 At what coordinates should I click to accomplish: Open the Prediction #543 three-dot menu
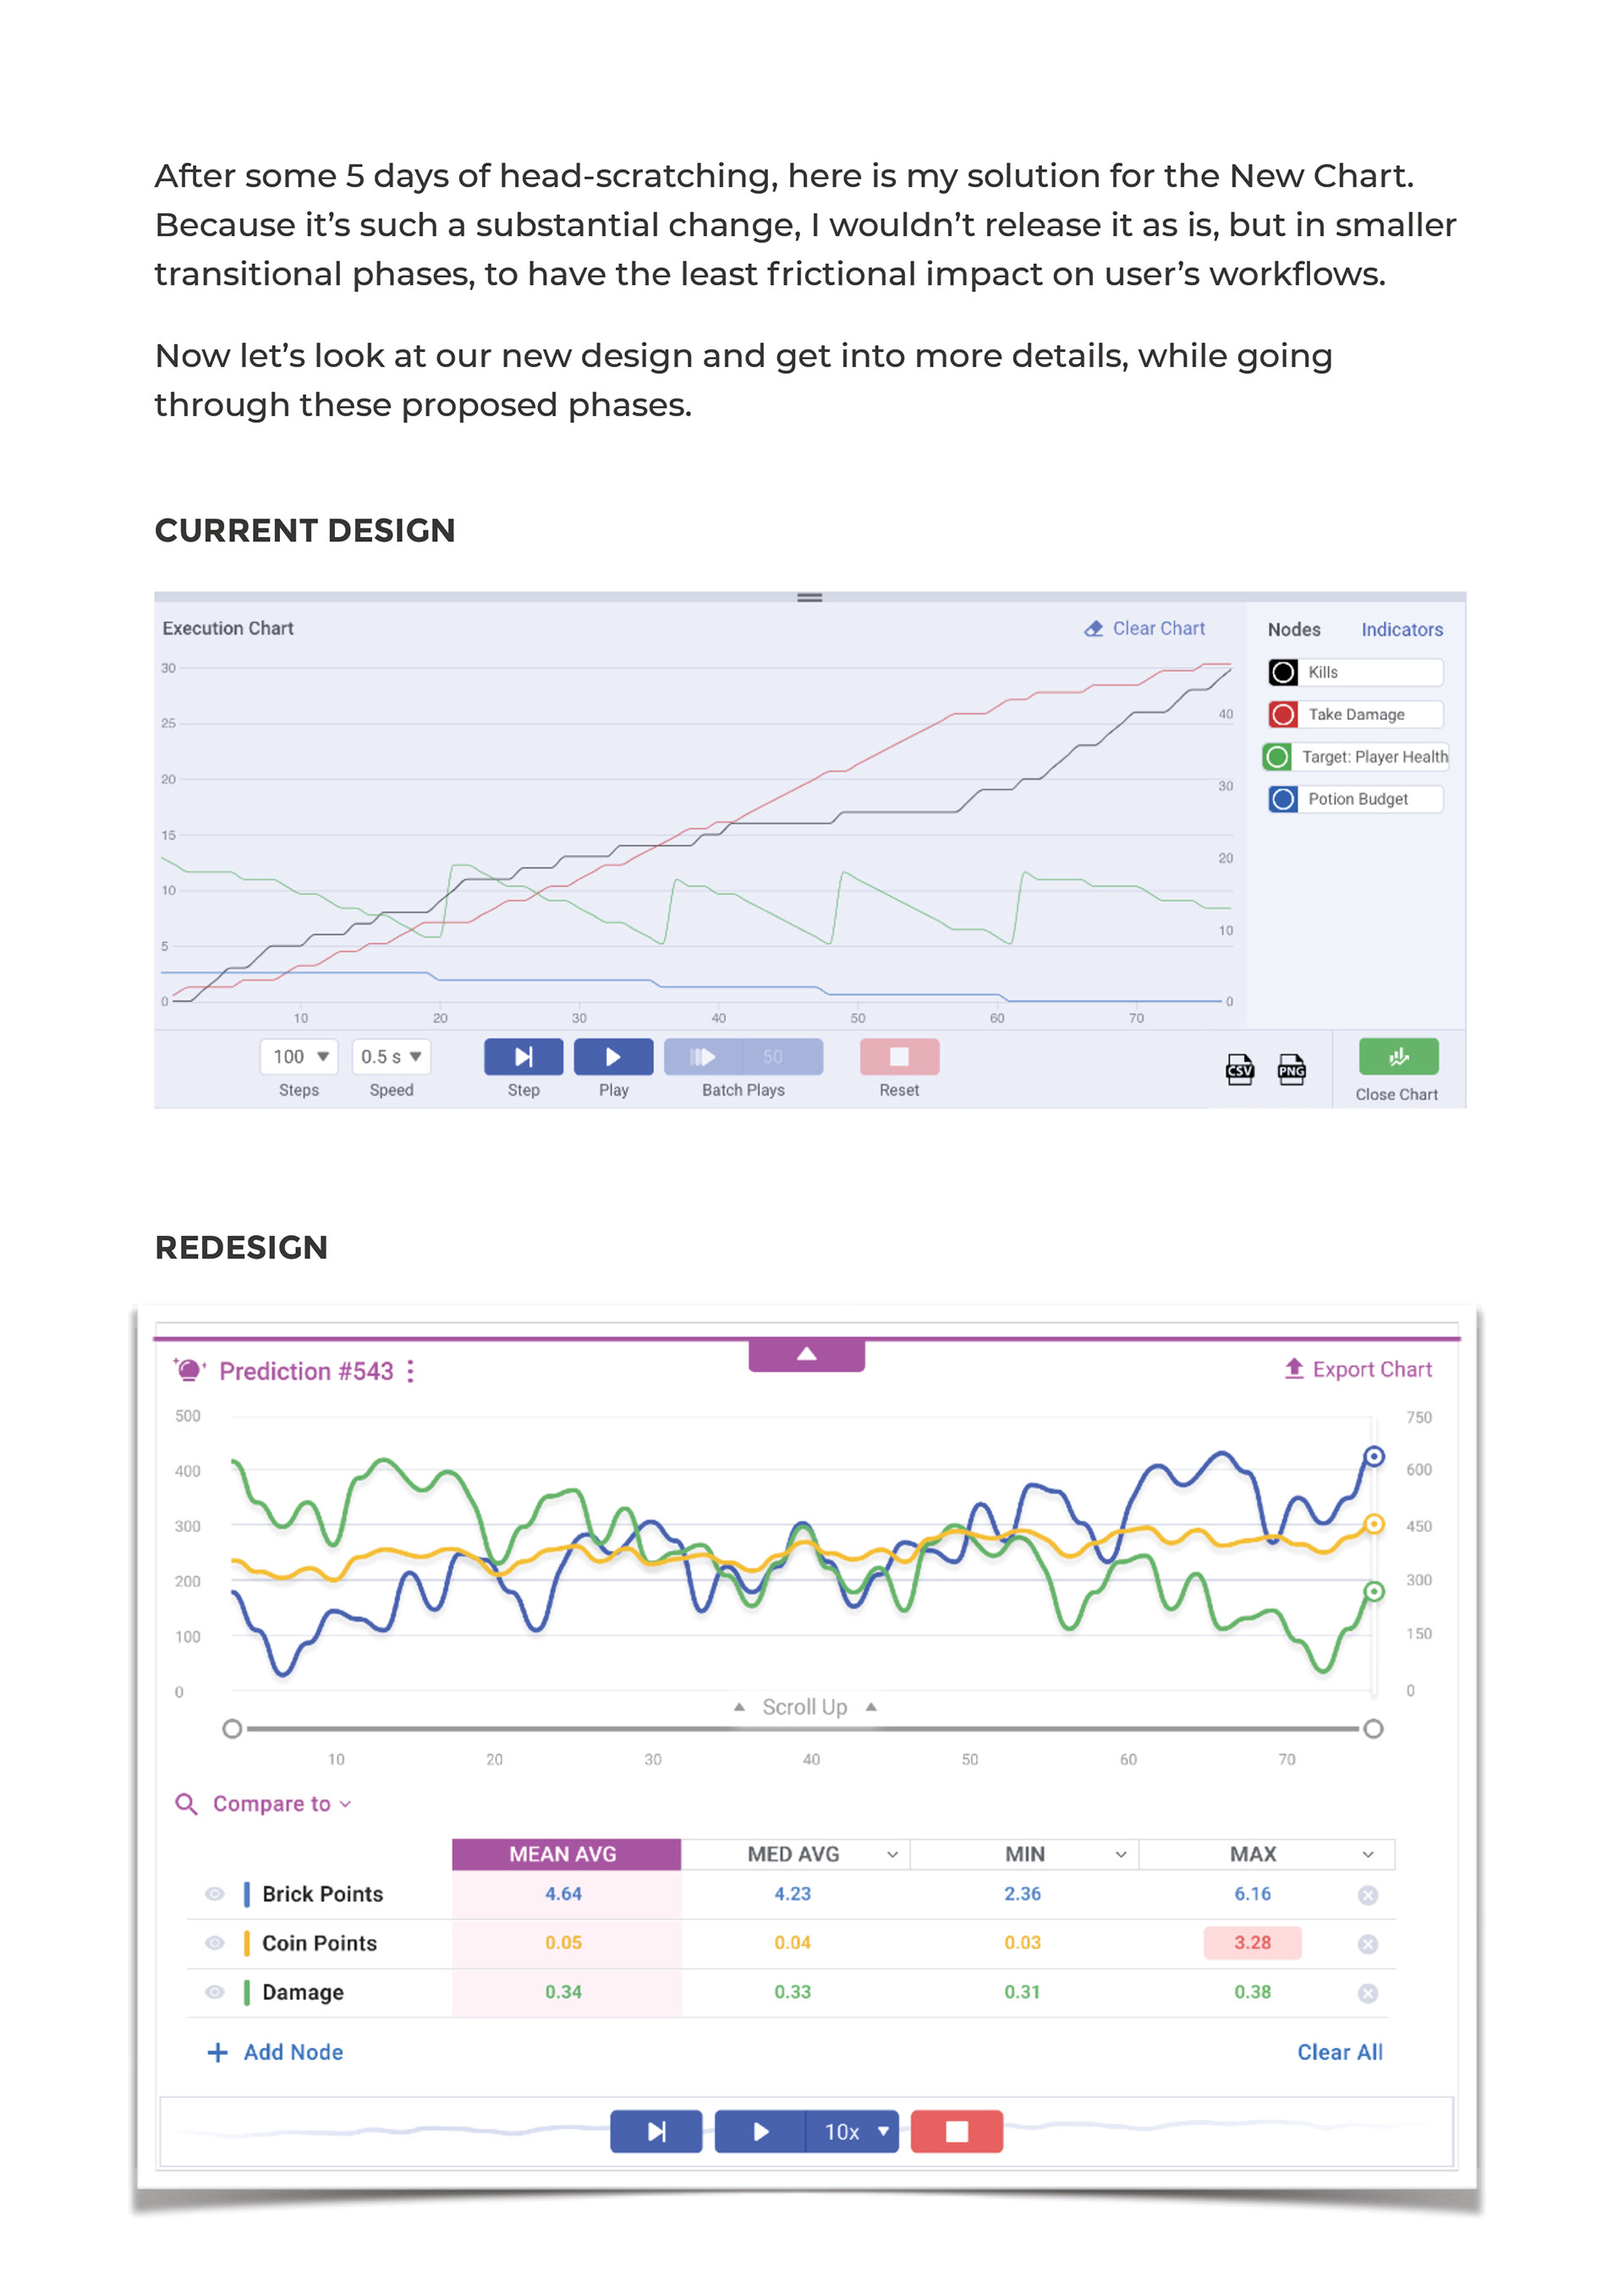[x=410, y=1371]
